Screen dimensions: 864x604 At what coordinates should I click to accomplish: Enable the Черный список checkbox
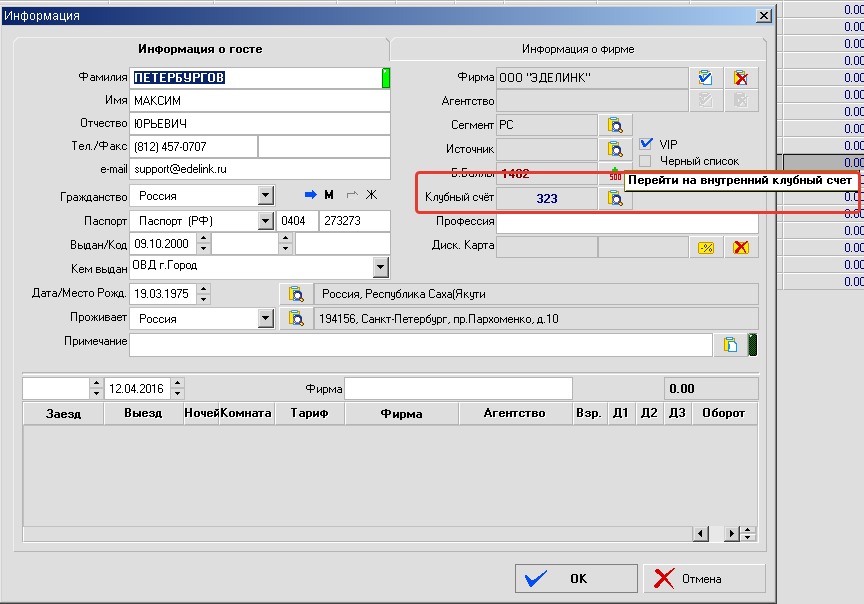point(646,161)
